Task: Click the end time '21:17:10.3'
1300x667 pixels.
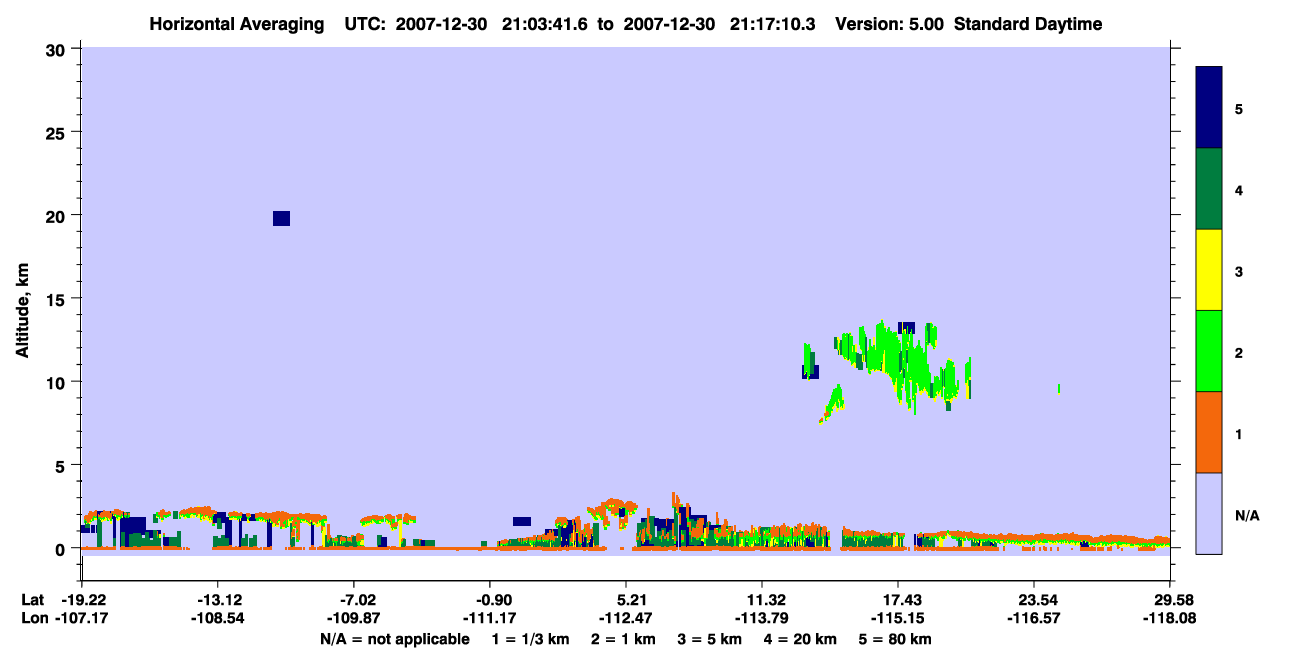Action: point(772,24)
